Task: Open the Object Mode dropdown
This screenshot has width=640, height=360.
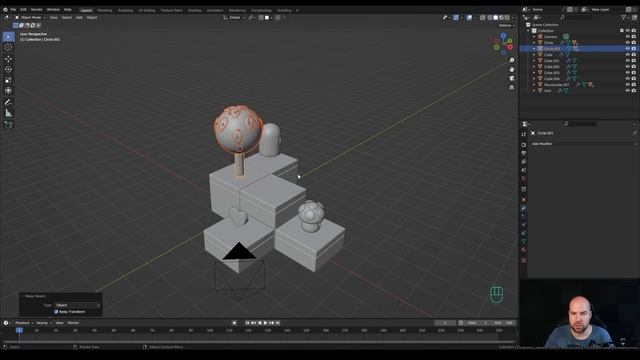Action: (x=30, y=18)
